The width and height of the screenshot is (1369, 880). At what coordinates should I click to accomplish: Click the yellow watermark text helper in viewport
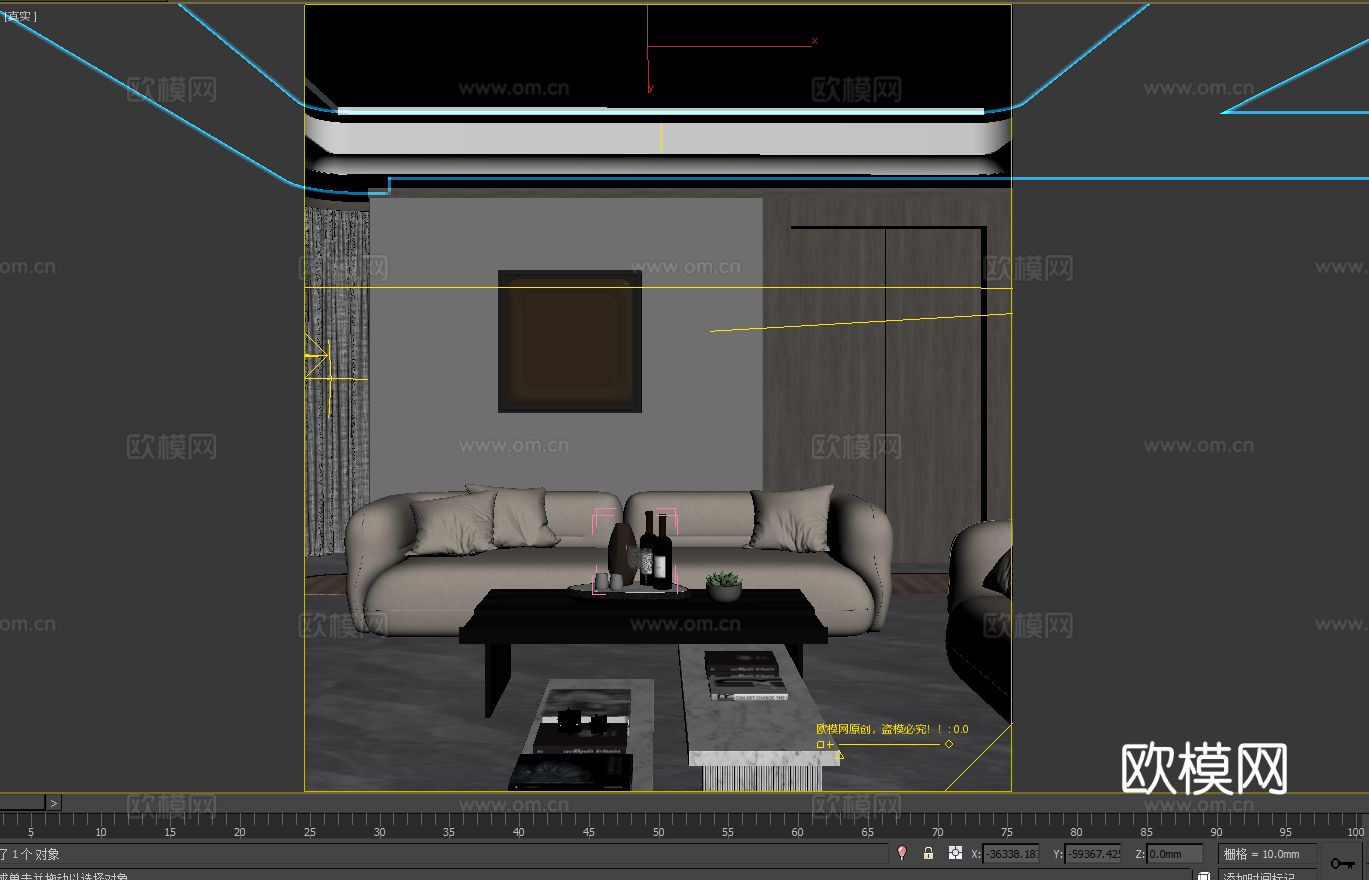click(x=891, y=730)
